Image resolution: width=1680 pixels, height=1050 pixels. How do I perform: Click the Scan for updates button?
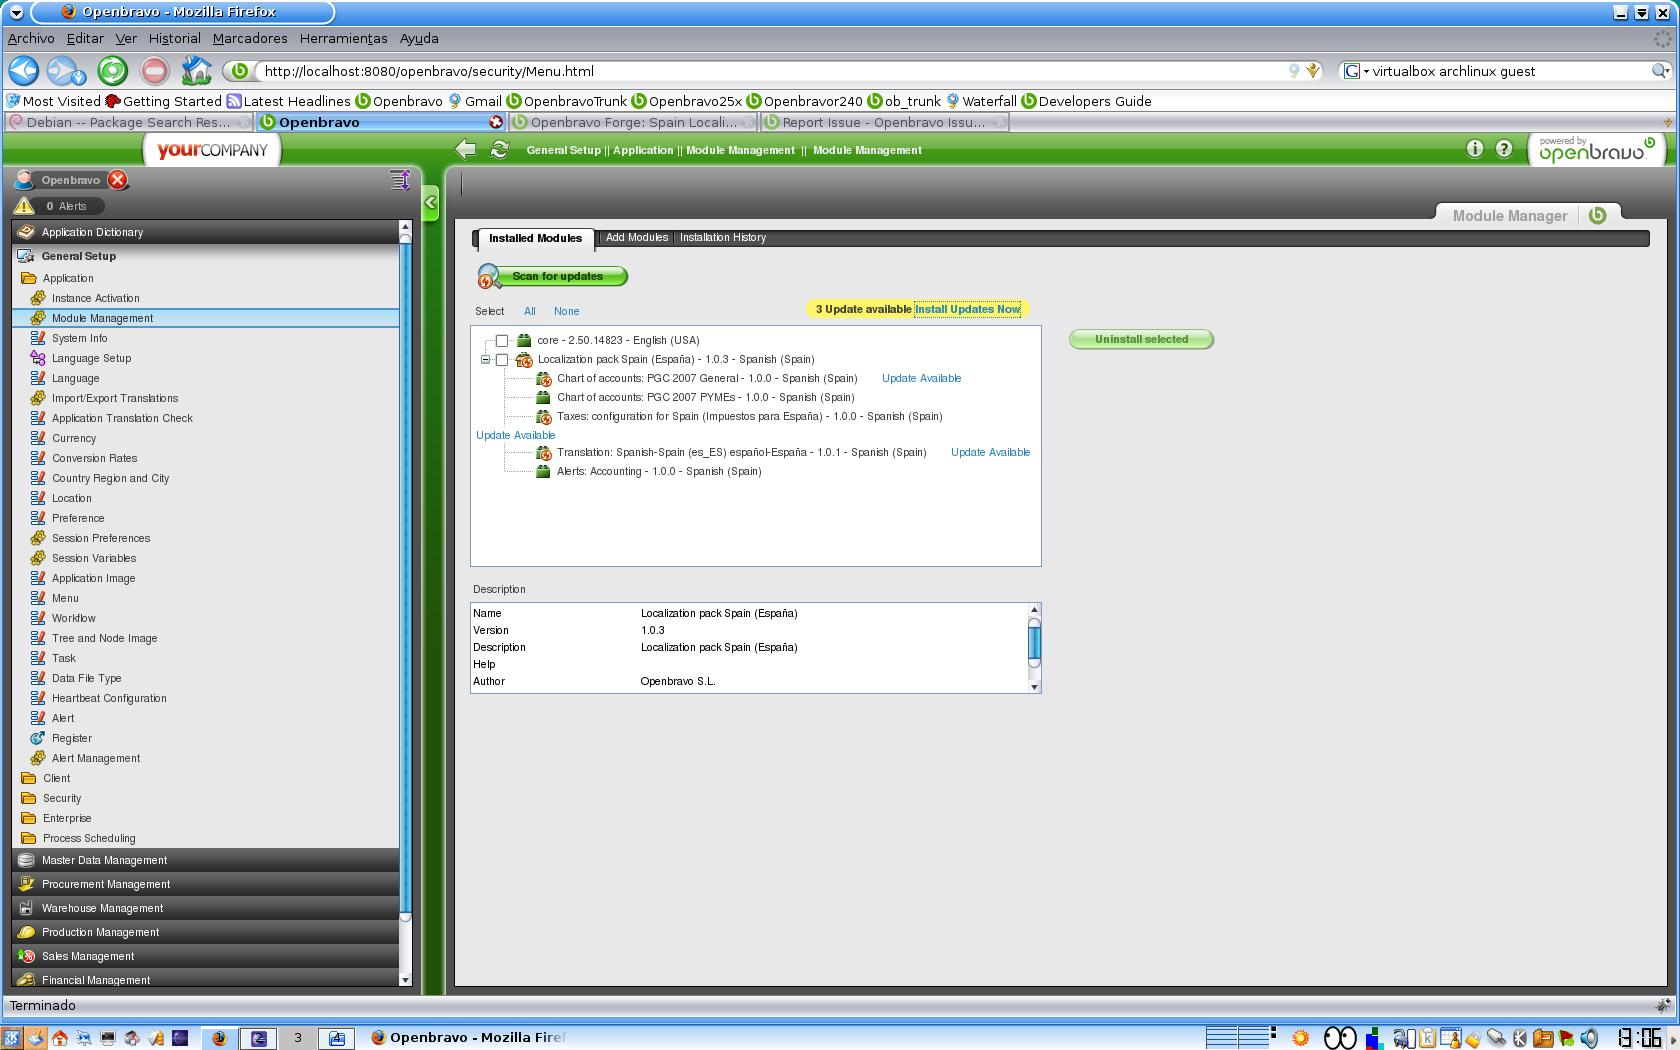556,277
